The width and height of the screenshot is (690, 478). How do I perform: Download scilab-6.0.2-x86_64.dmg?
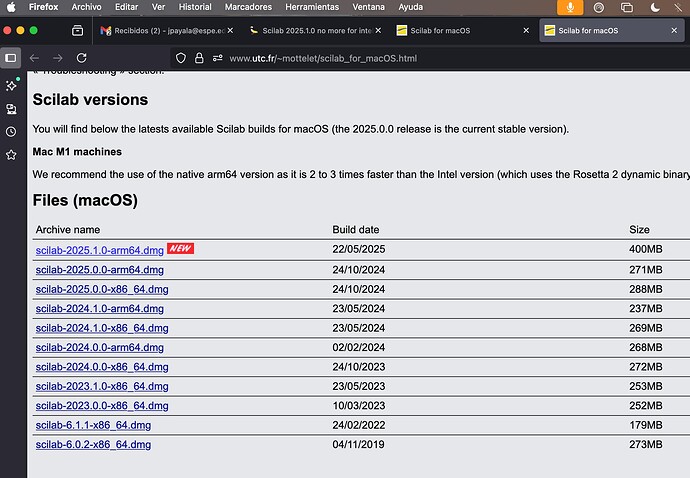point(93,445)
